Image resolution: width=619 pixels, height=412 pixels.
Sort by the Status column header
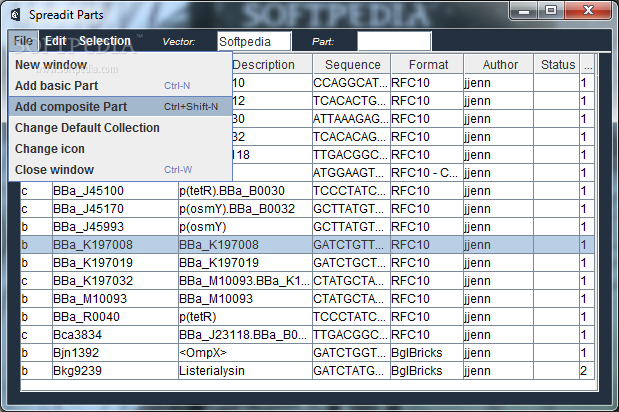(x=557, y=65)
